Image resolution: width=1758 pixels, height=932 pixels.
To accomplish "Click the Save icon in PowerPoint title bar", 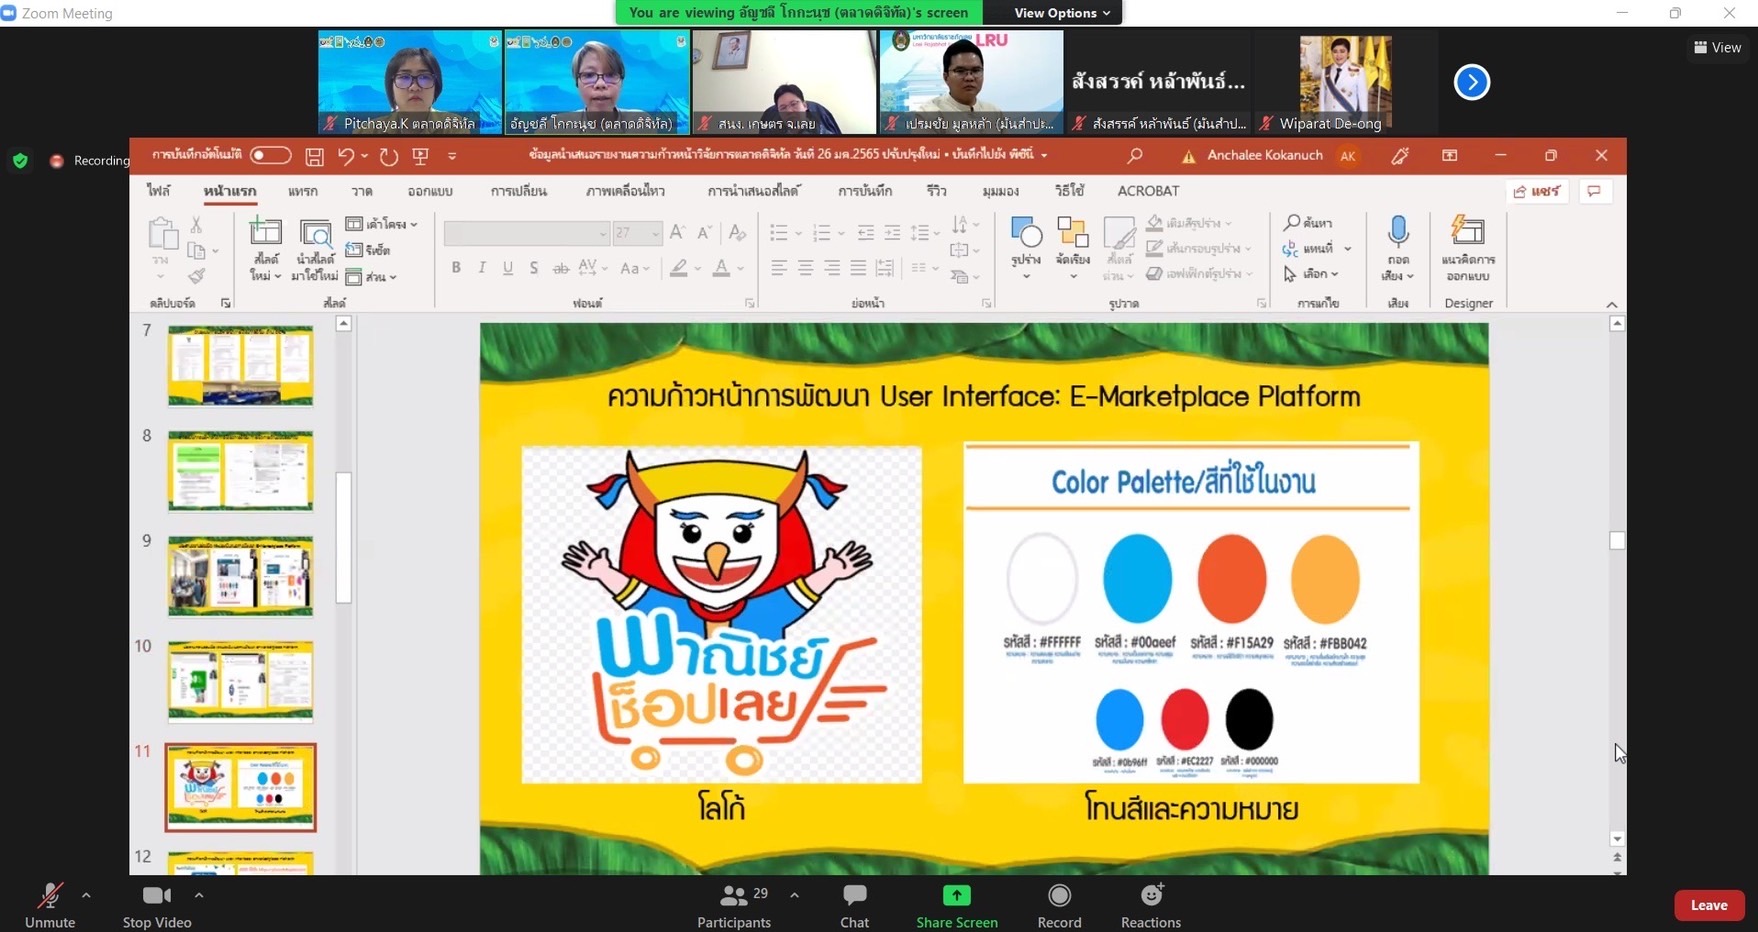I will click(314, 156).
